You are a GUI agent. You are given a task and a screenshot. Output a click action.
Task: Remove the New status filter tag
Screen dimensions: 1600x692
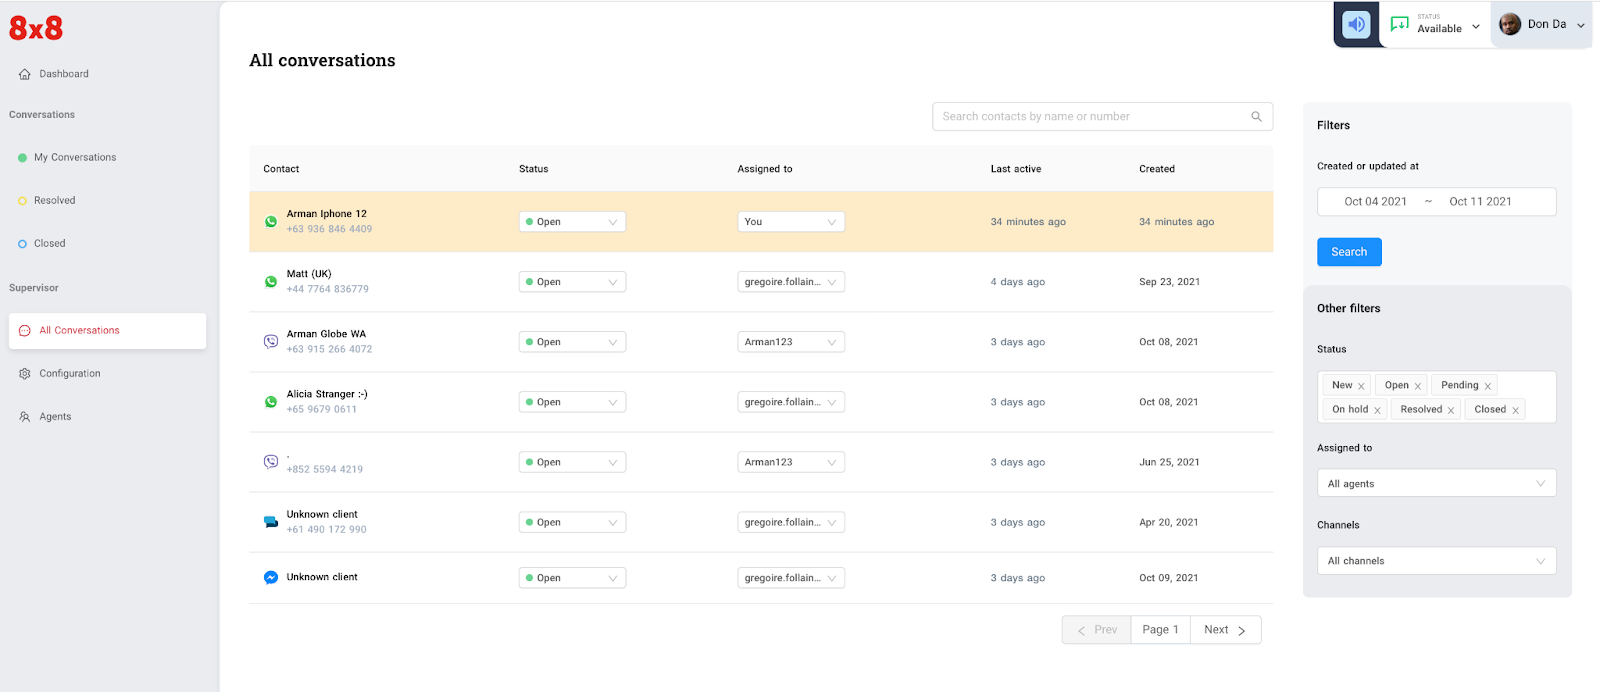tap(1361, 386)
